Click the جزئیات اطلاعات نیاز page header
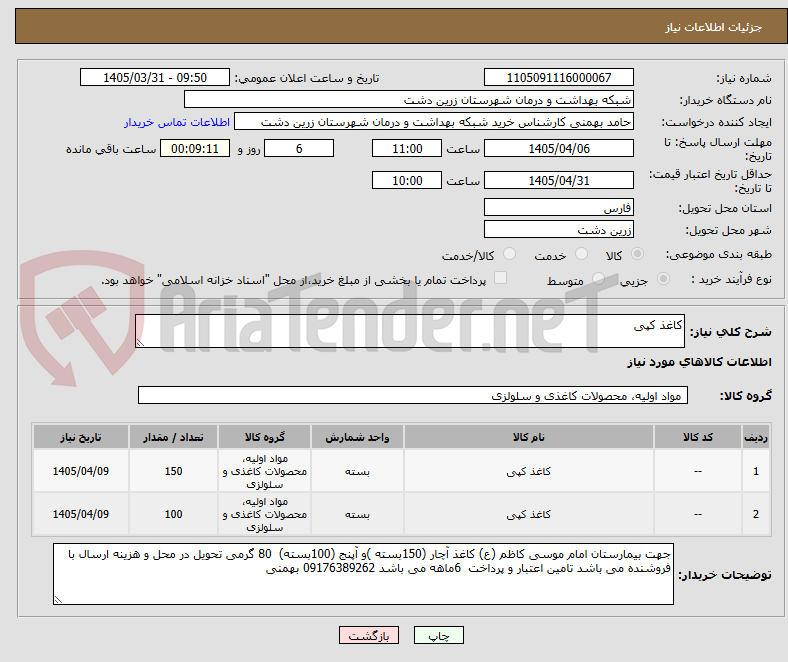Screen dimensions: 788x662 pos(714,27)
